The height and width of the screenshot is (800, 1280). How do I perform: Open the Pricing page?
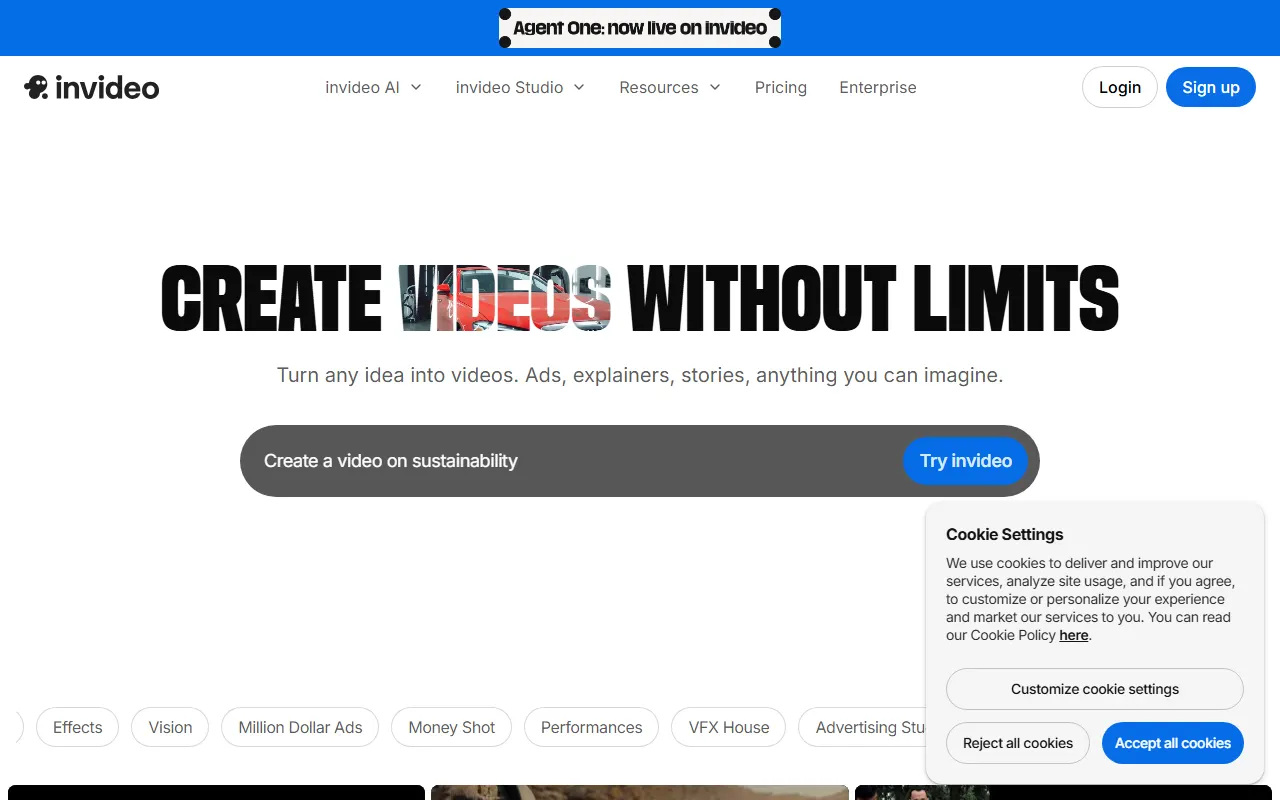pos(781,88)
